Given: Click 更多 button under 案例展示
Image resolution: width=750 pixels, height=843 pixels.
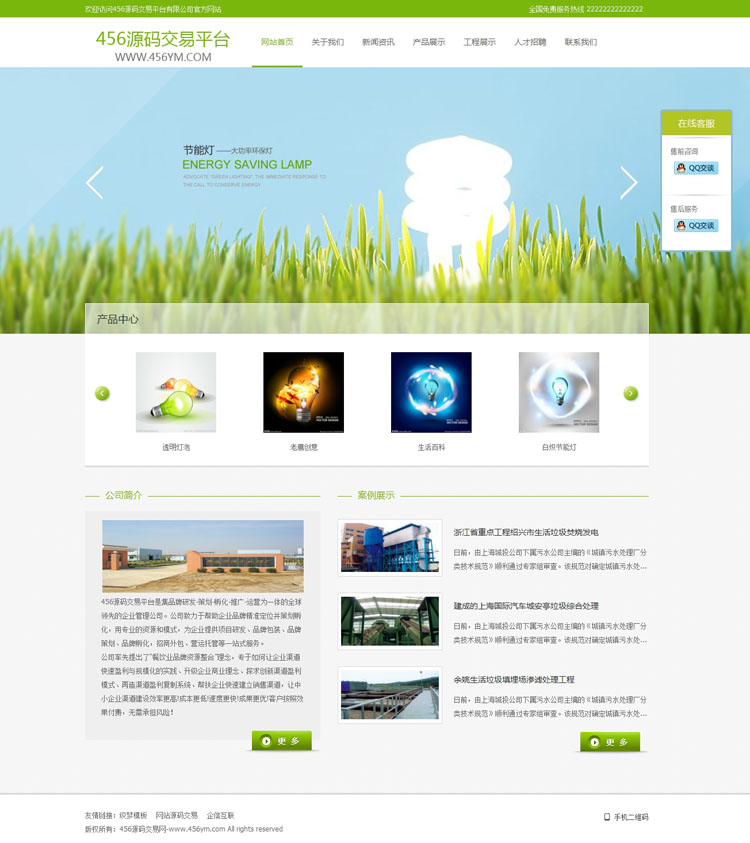Looking at the screenshot, I should pyautogui.click(x=610, y=742).
